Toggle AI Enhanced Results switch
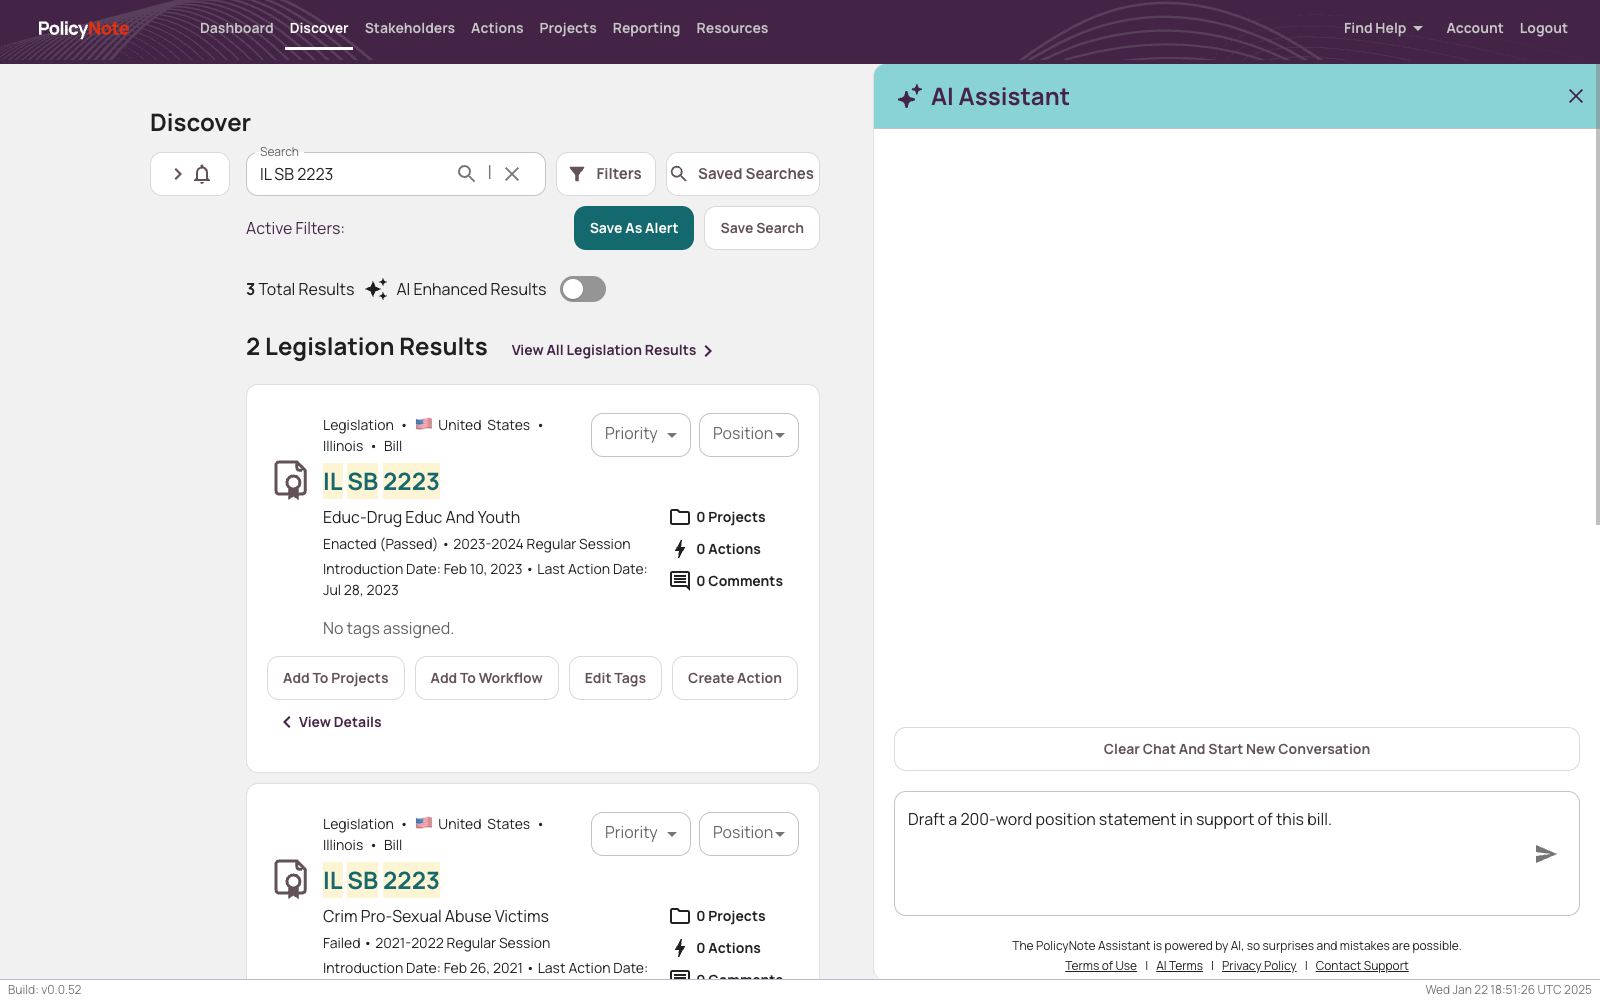The height and width of the screenshot is (1000, 1600). [x=583, y=289]
